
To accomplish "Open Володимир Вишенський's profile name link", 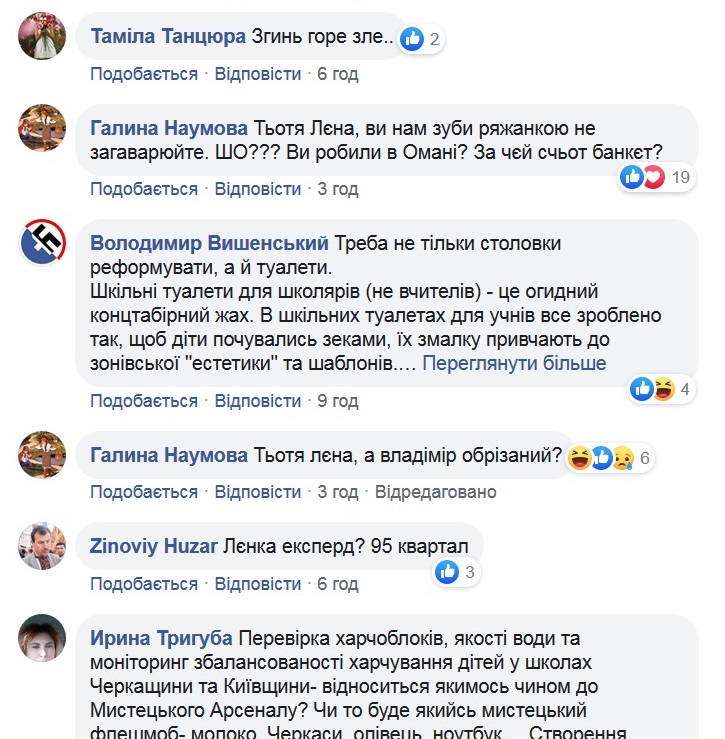I will (x=209, y=243).
